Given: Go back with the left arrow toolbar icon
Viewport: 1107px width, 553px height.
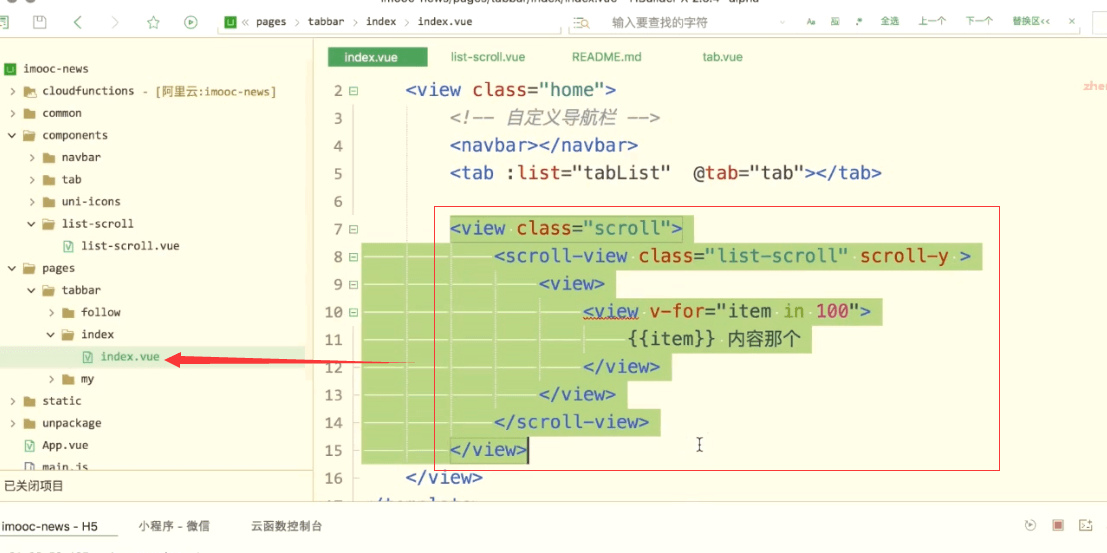Looking at the screenshot, I should point(78,23).
